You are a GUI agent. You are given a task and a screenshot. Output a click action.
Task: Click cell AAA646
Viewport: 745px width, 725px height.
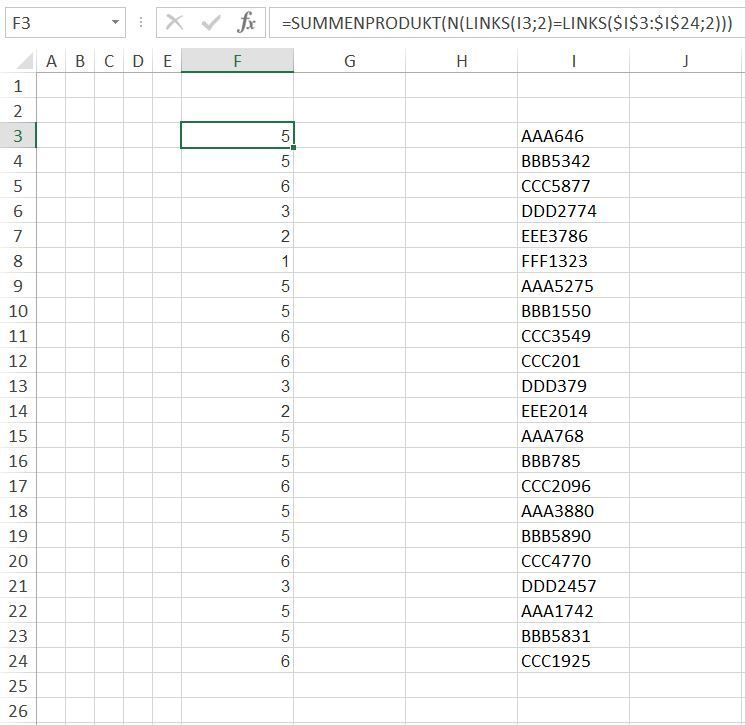pyautogui.click(x=573, y=136)
